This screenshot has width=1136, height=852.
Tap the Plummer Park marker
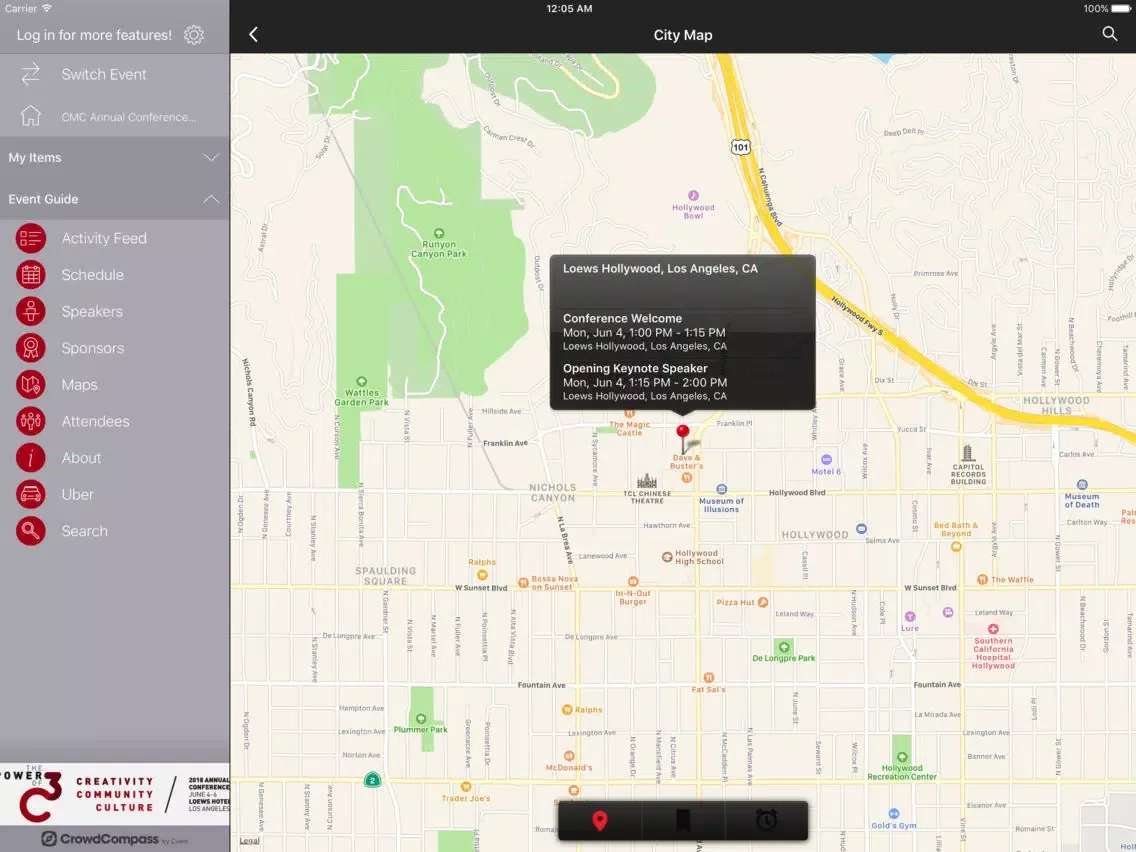(421, 718)
